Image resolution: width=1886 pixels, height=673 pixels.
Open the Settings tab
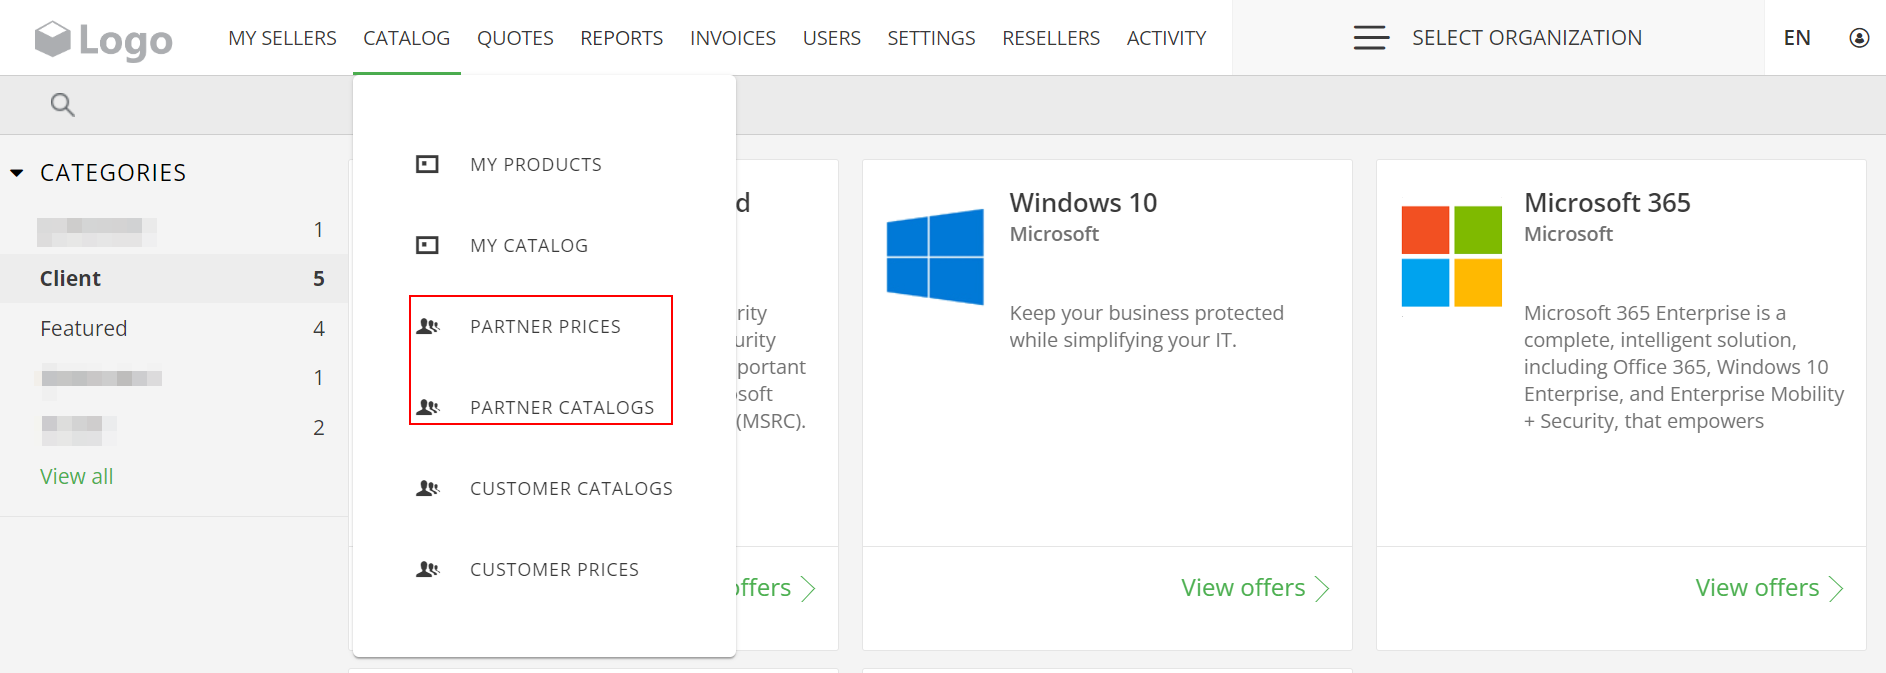pyautogui.click(x=931, y=38)
